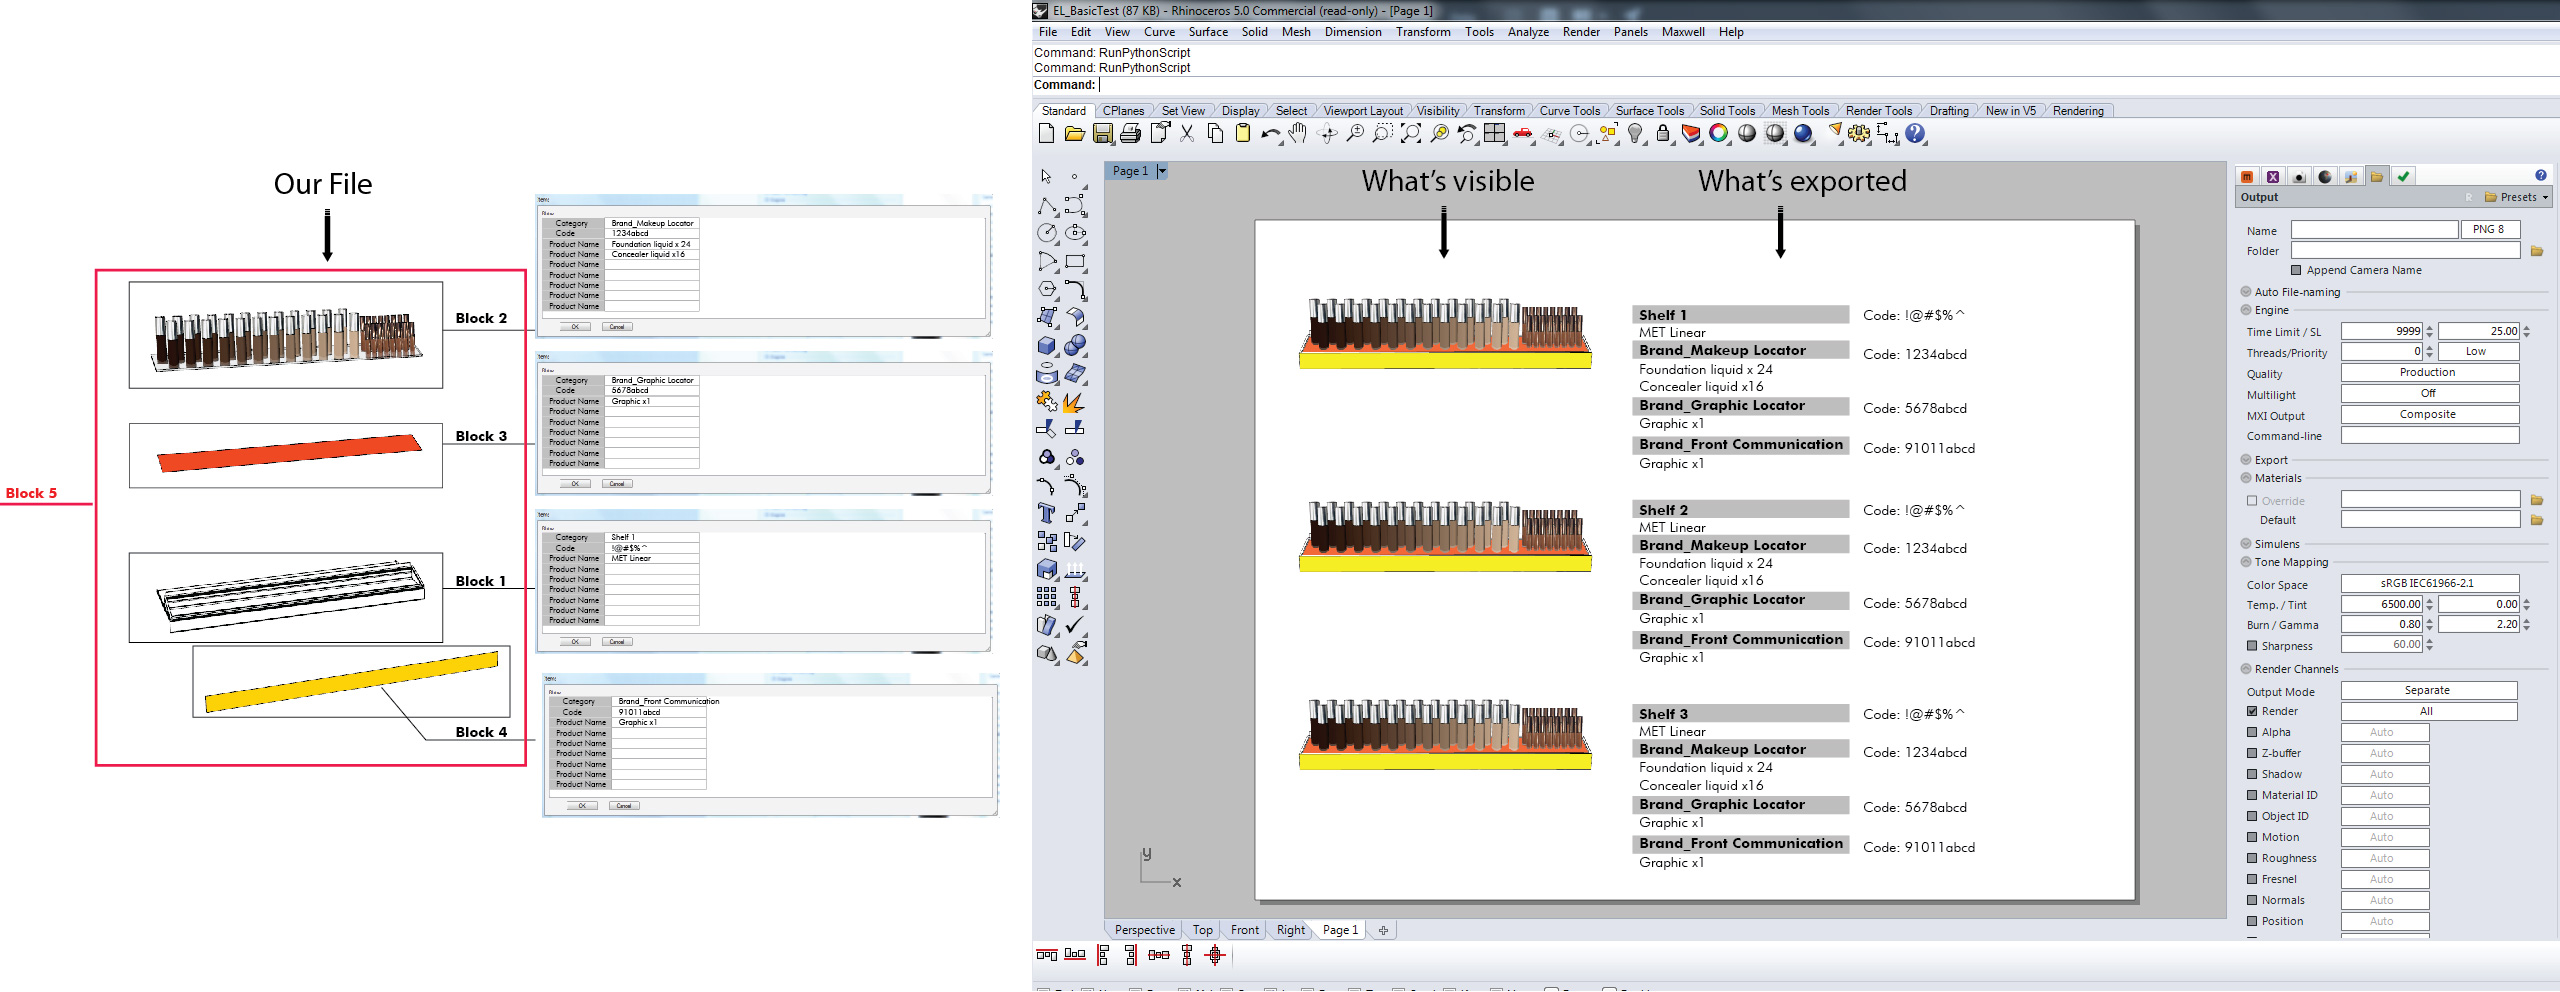Select the Rotate view toolbar icon
Screen dimensions: 2560x992
(1326, 134)
